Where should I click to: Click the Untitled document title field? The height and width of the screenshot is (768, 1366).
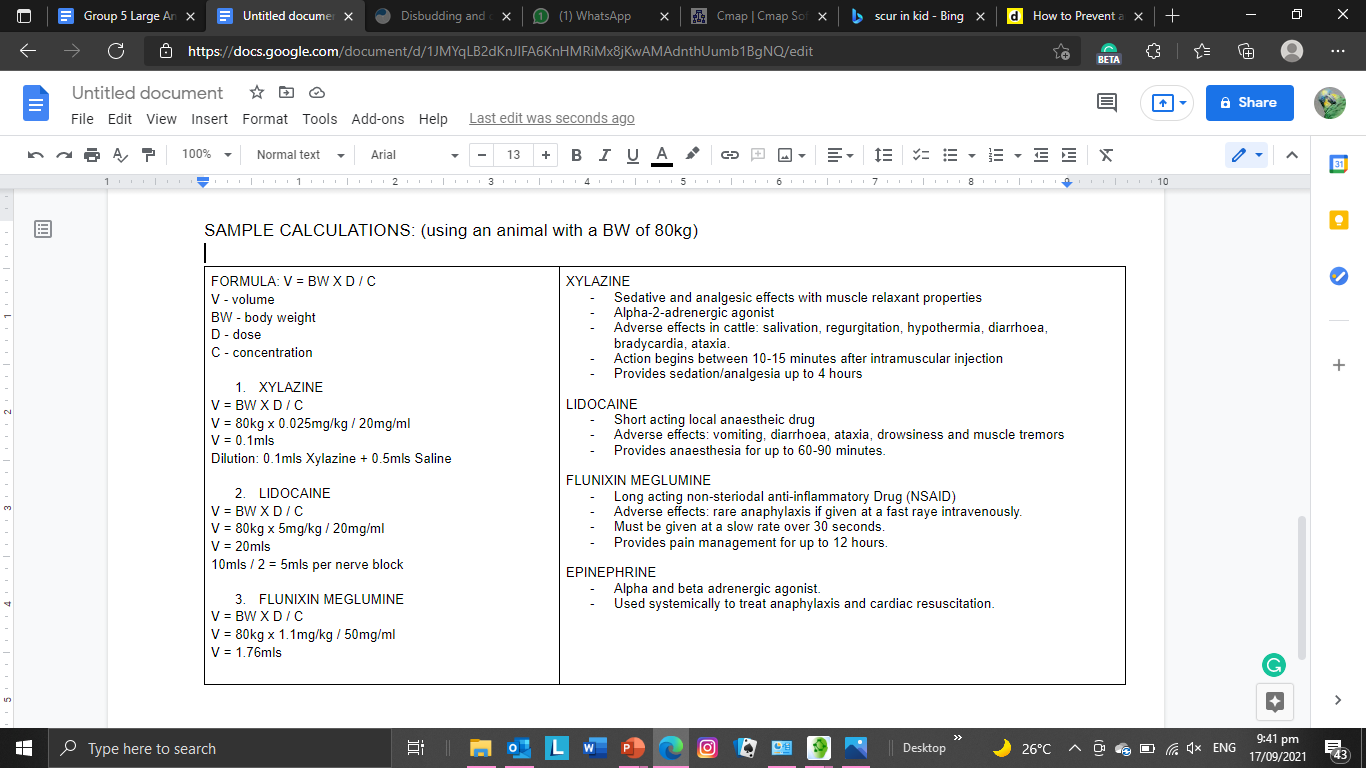coord(148,93)
